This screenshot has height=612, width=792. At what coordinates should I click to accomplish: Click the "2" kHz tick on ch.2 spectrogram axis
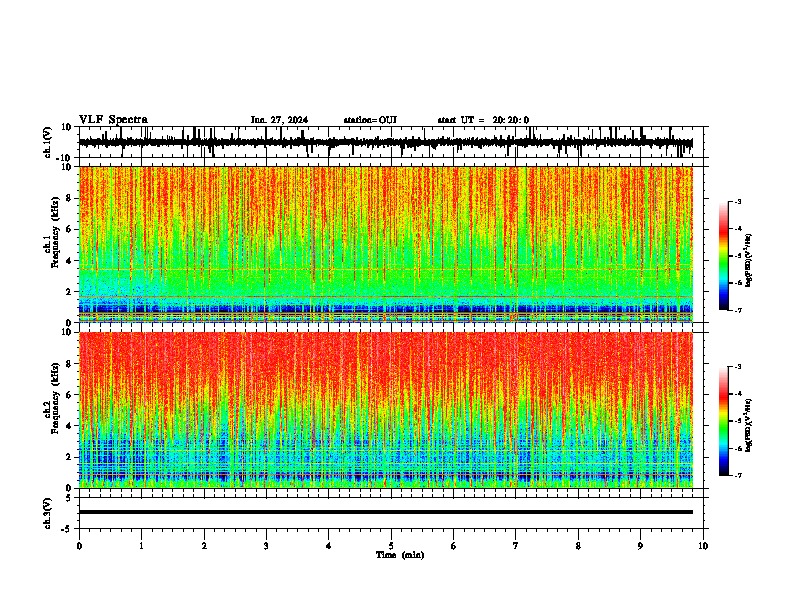69,457
